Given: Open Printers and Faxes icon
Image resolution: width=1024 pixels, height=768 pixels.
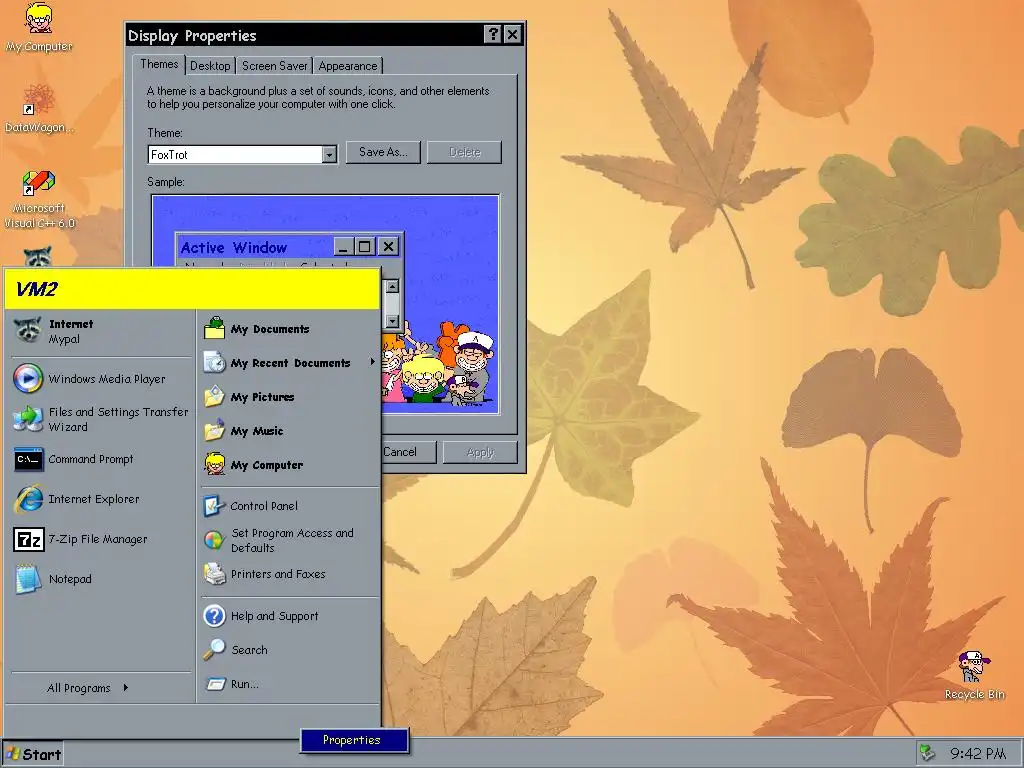Looking at the screenshot, I should pos(214,574).
